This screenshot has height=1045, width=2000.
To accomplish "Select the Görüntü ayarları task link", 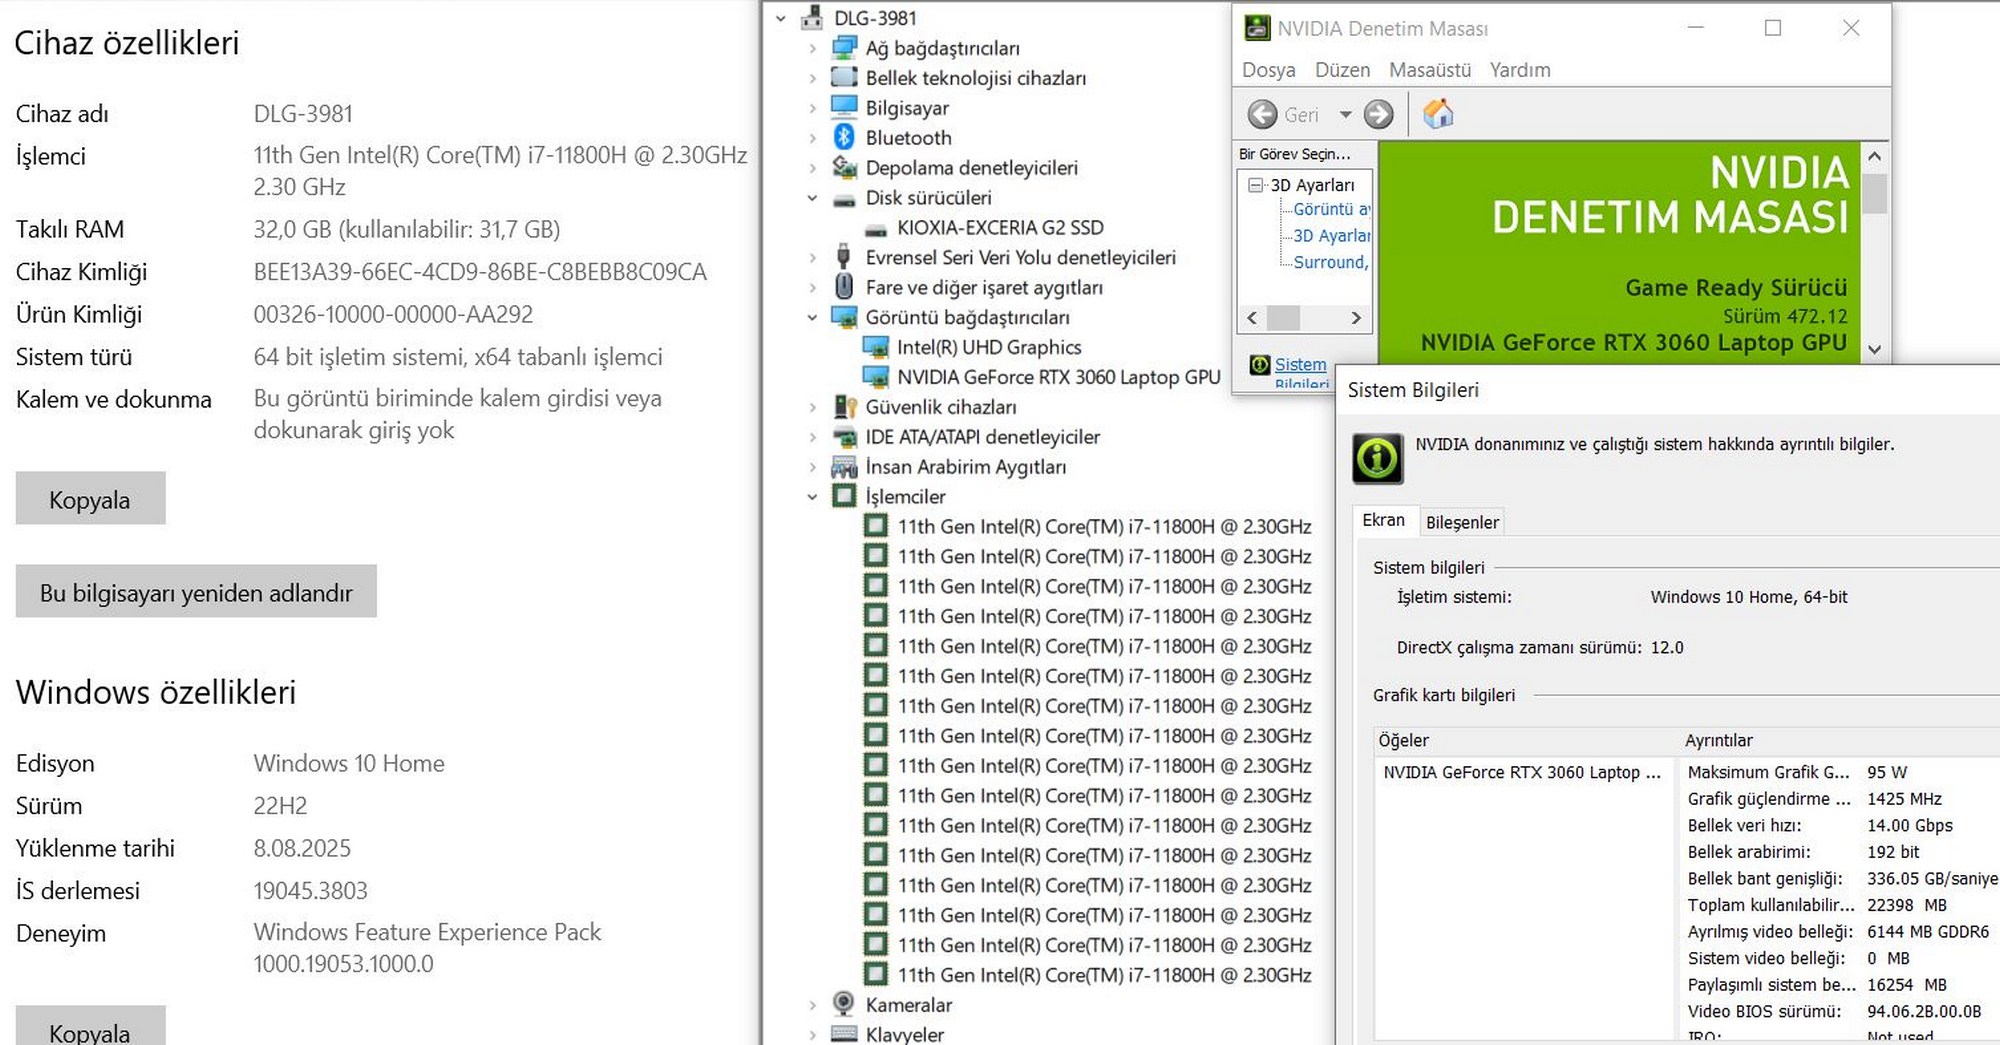I will 1331,209.
